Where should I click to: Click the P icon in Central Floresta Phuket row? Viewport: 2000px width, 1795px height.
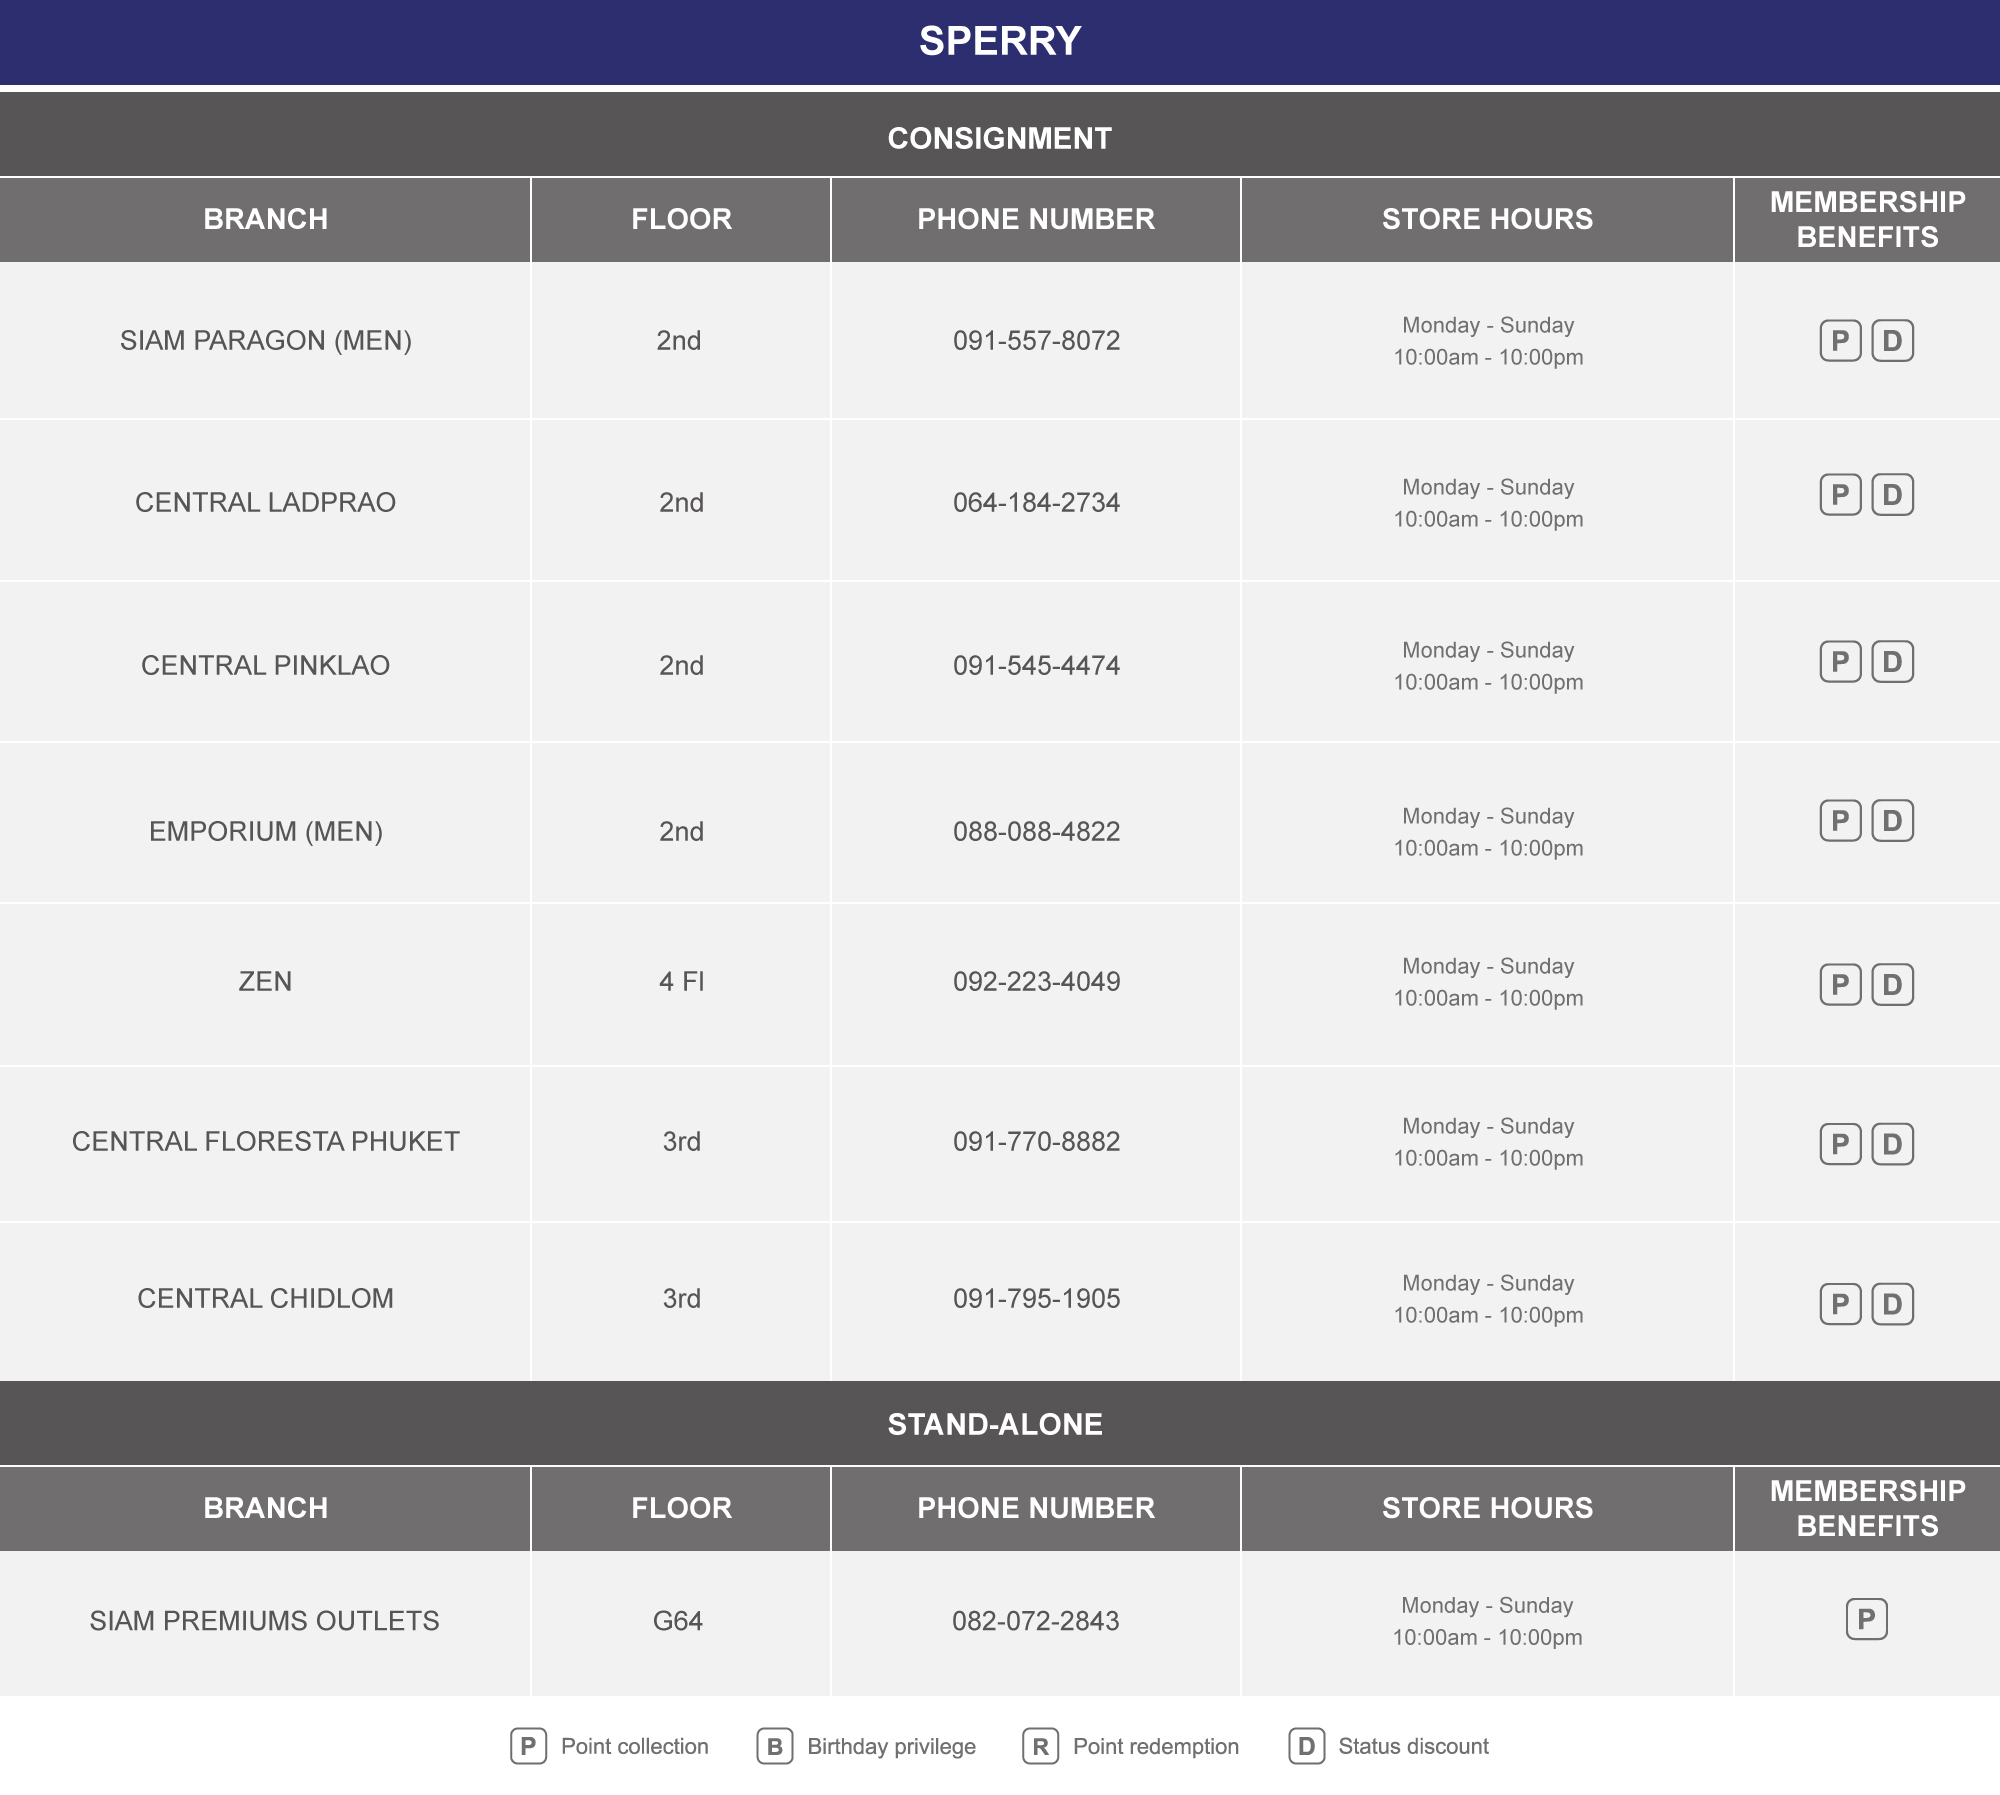click(1840, 1144)
